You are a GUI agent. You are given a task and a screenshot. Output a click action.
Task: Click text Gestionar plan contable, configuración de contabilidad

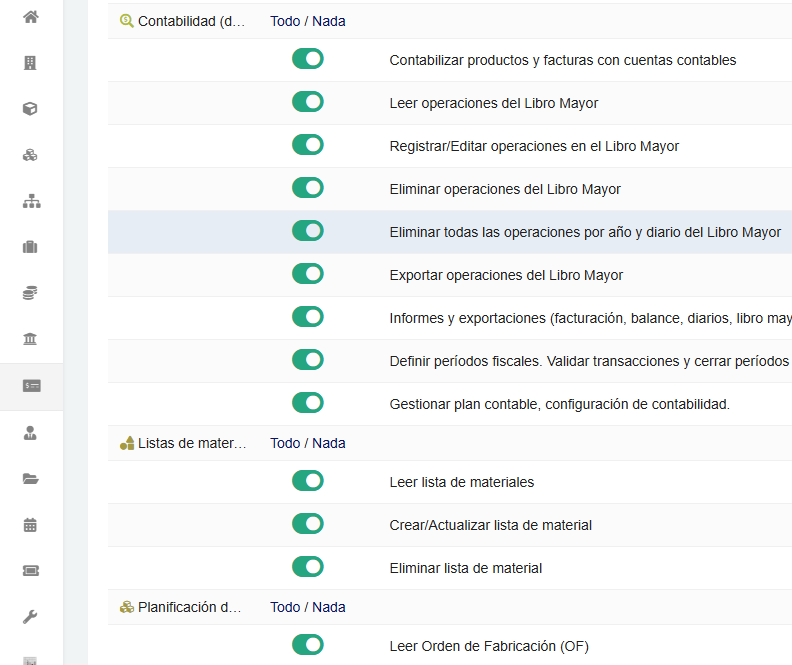coord(560,404)
